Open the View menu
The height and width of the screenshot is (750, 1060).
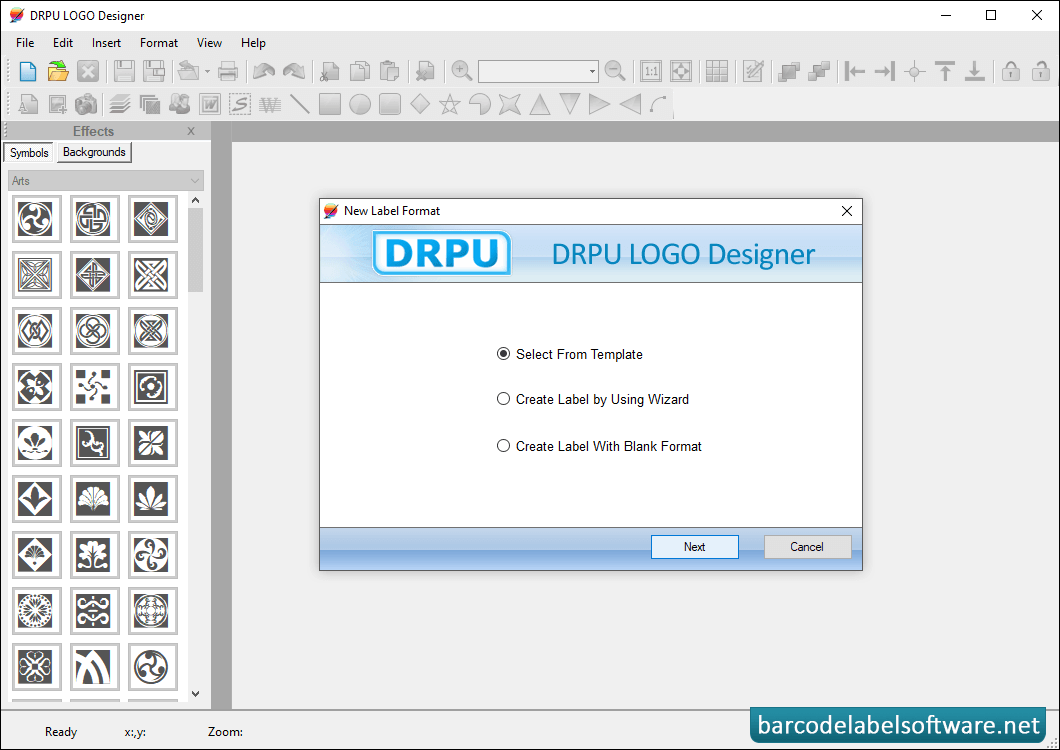click(x=209, y=43)
